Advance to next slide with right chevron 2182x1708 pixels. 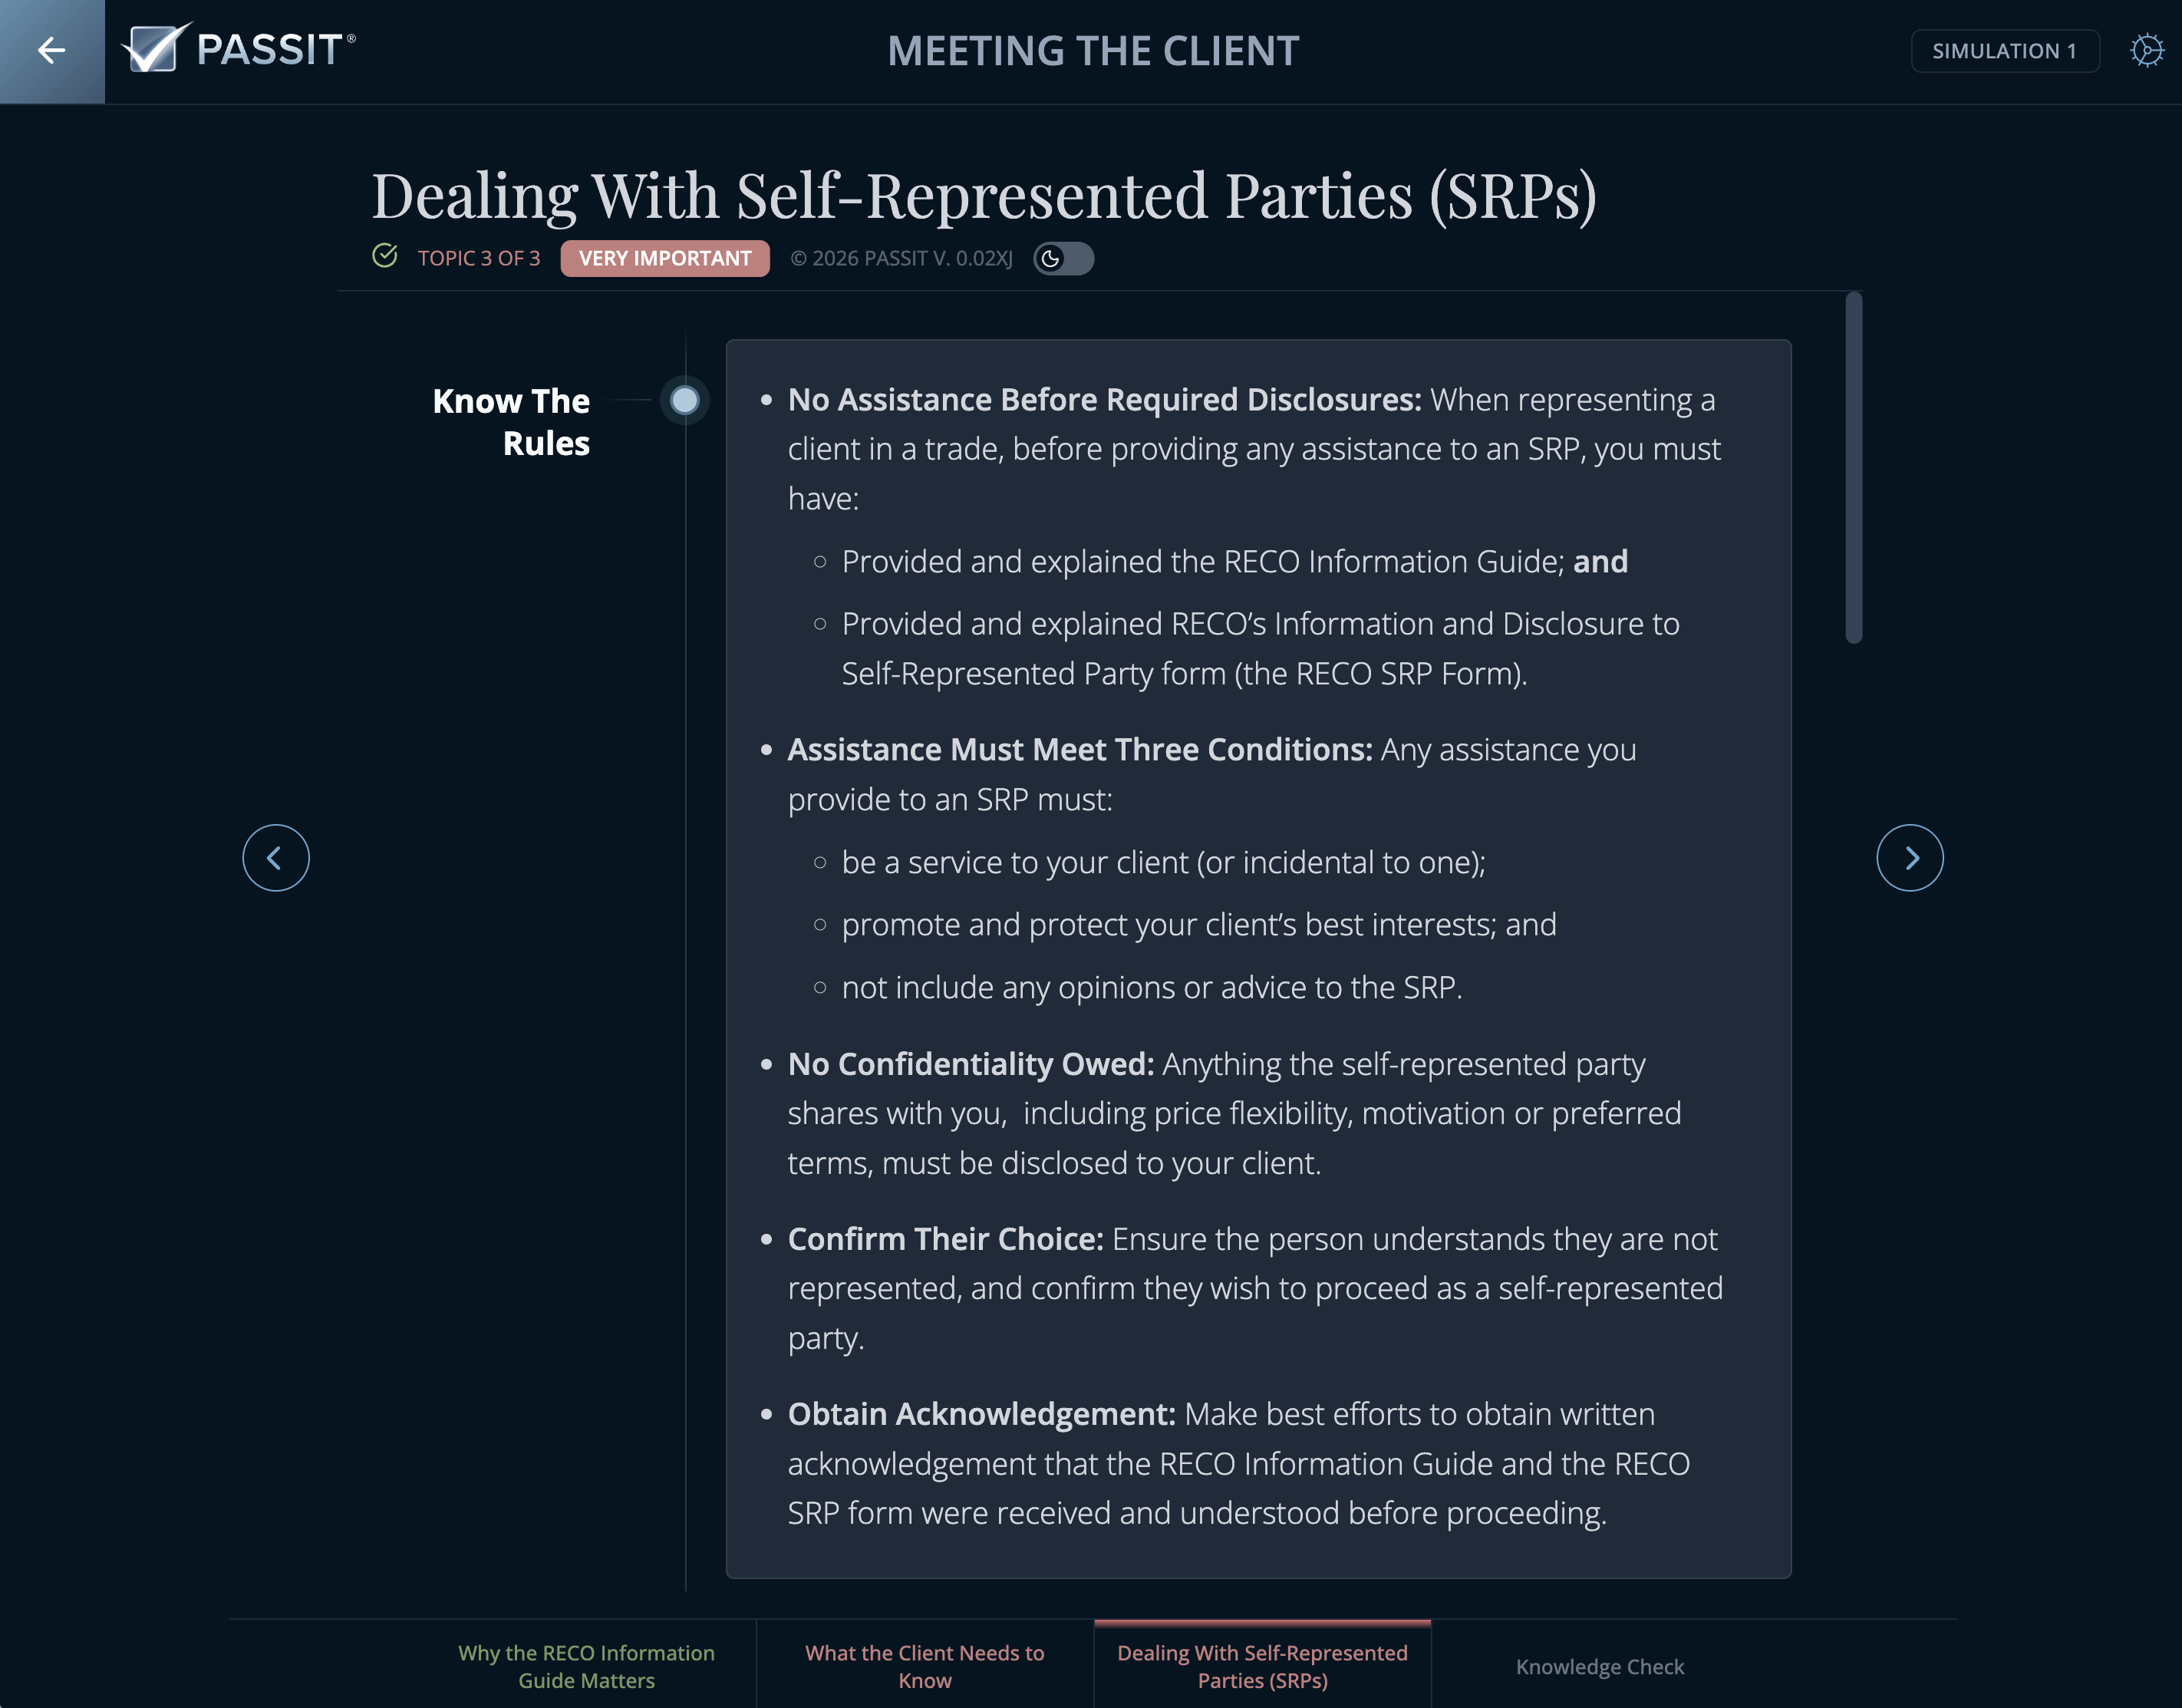(x=1909, y=858)
